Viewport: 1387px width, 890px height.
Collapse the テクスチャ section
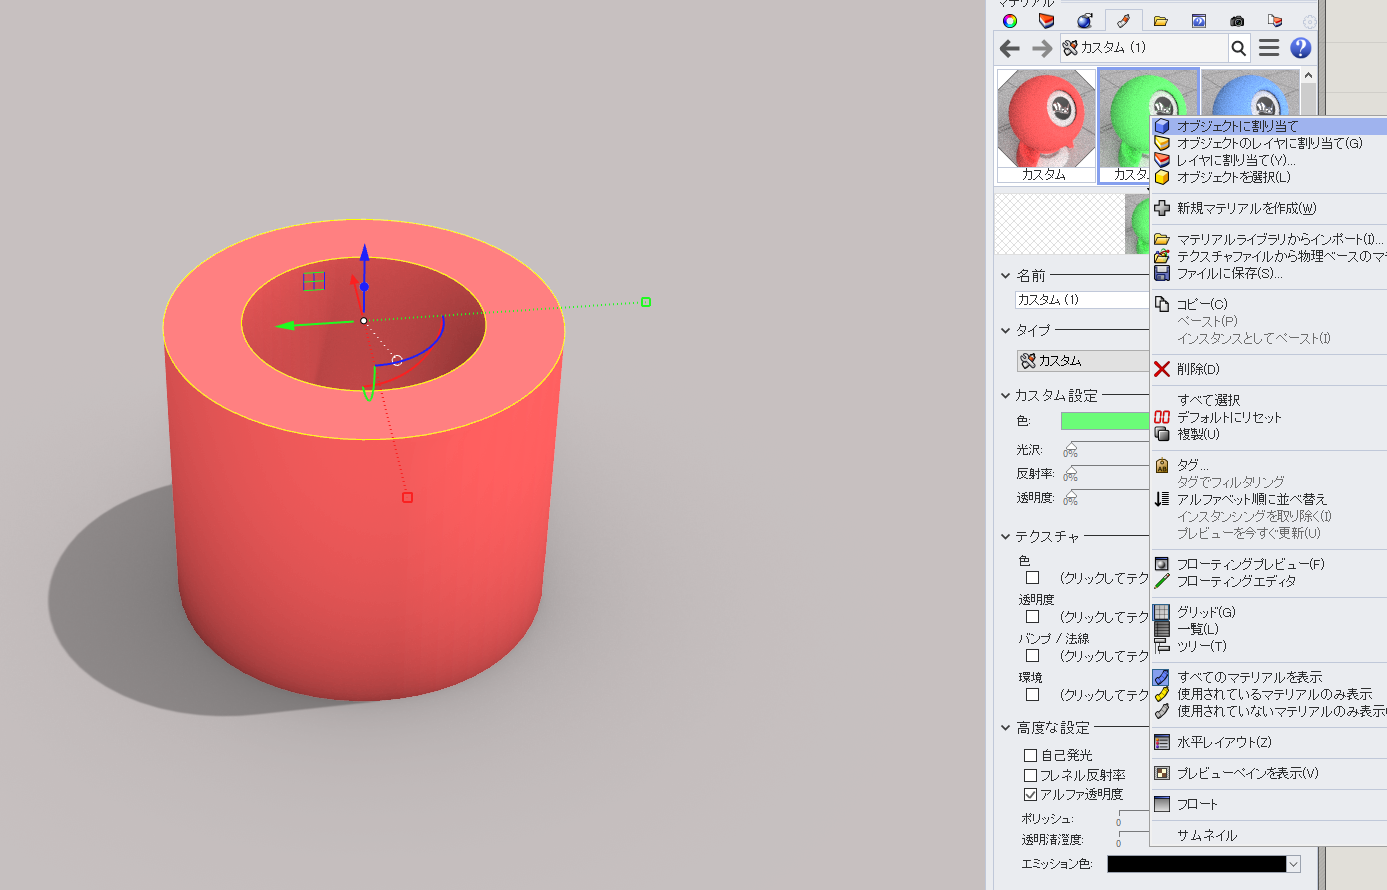pos(1006,537)
